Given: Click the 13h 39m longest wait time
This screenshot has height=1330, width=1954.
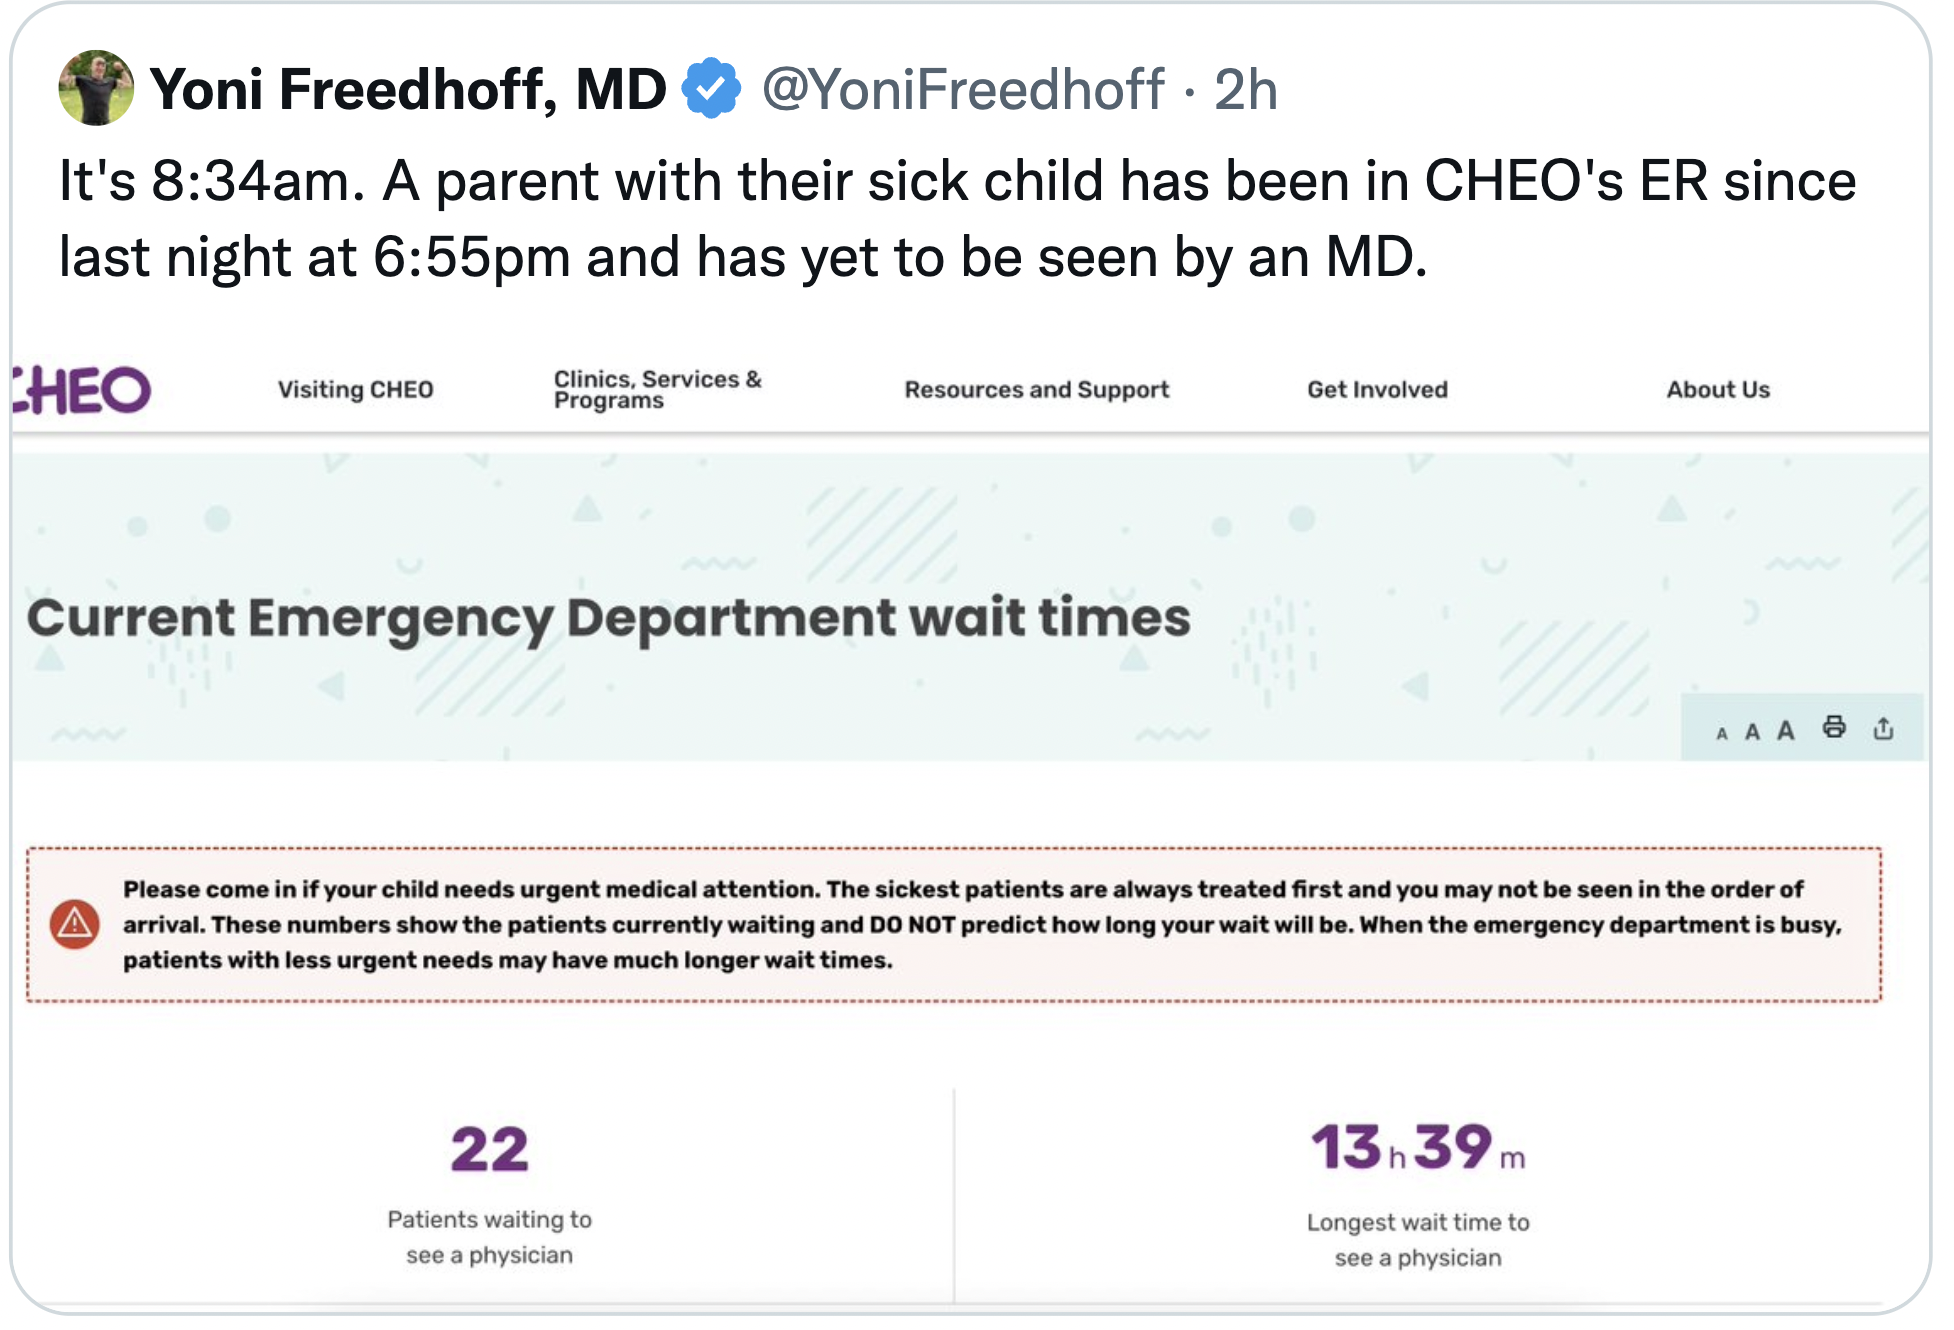Looking at the screenshot, I should pos(1417,1148).
